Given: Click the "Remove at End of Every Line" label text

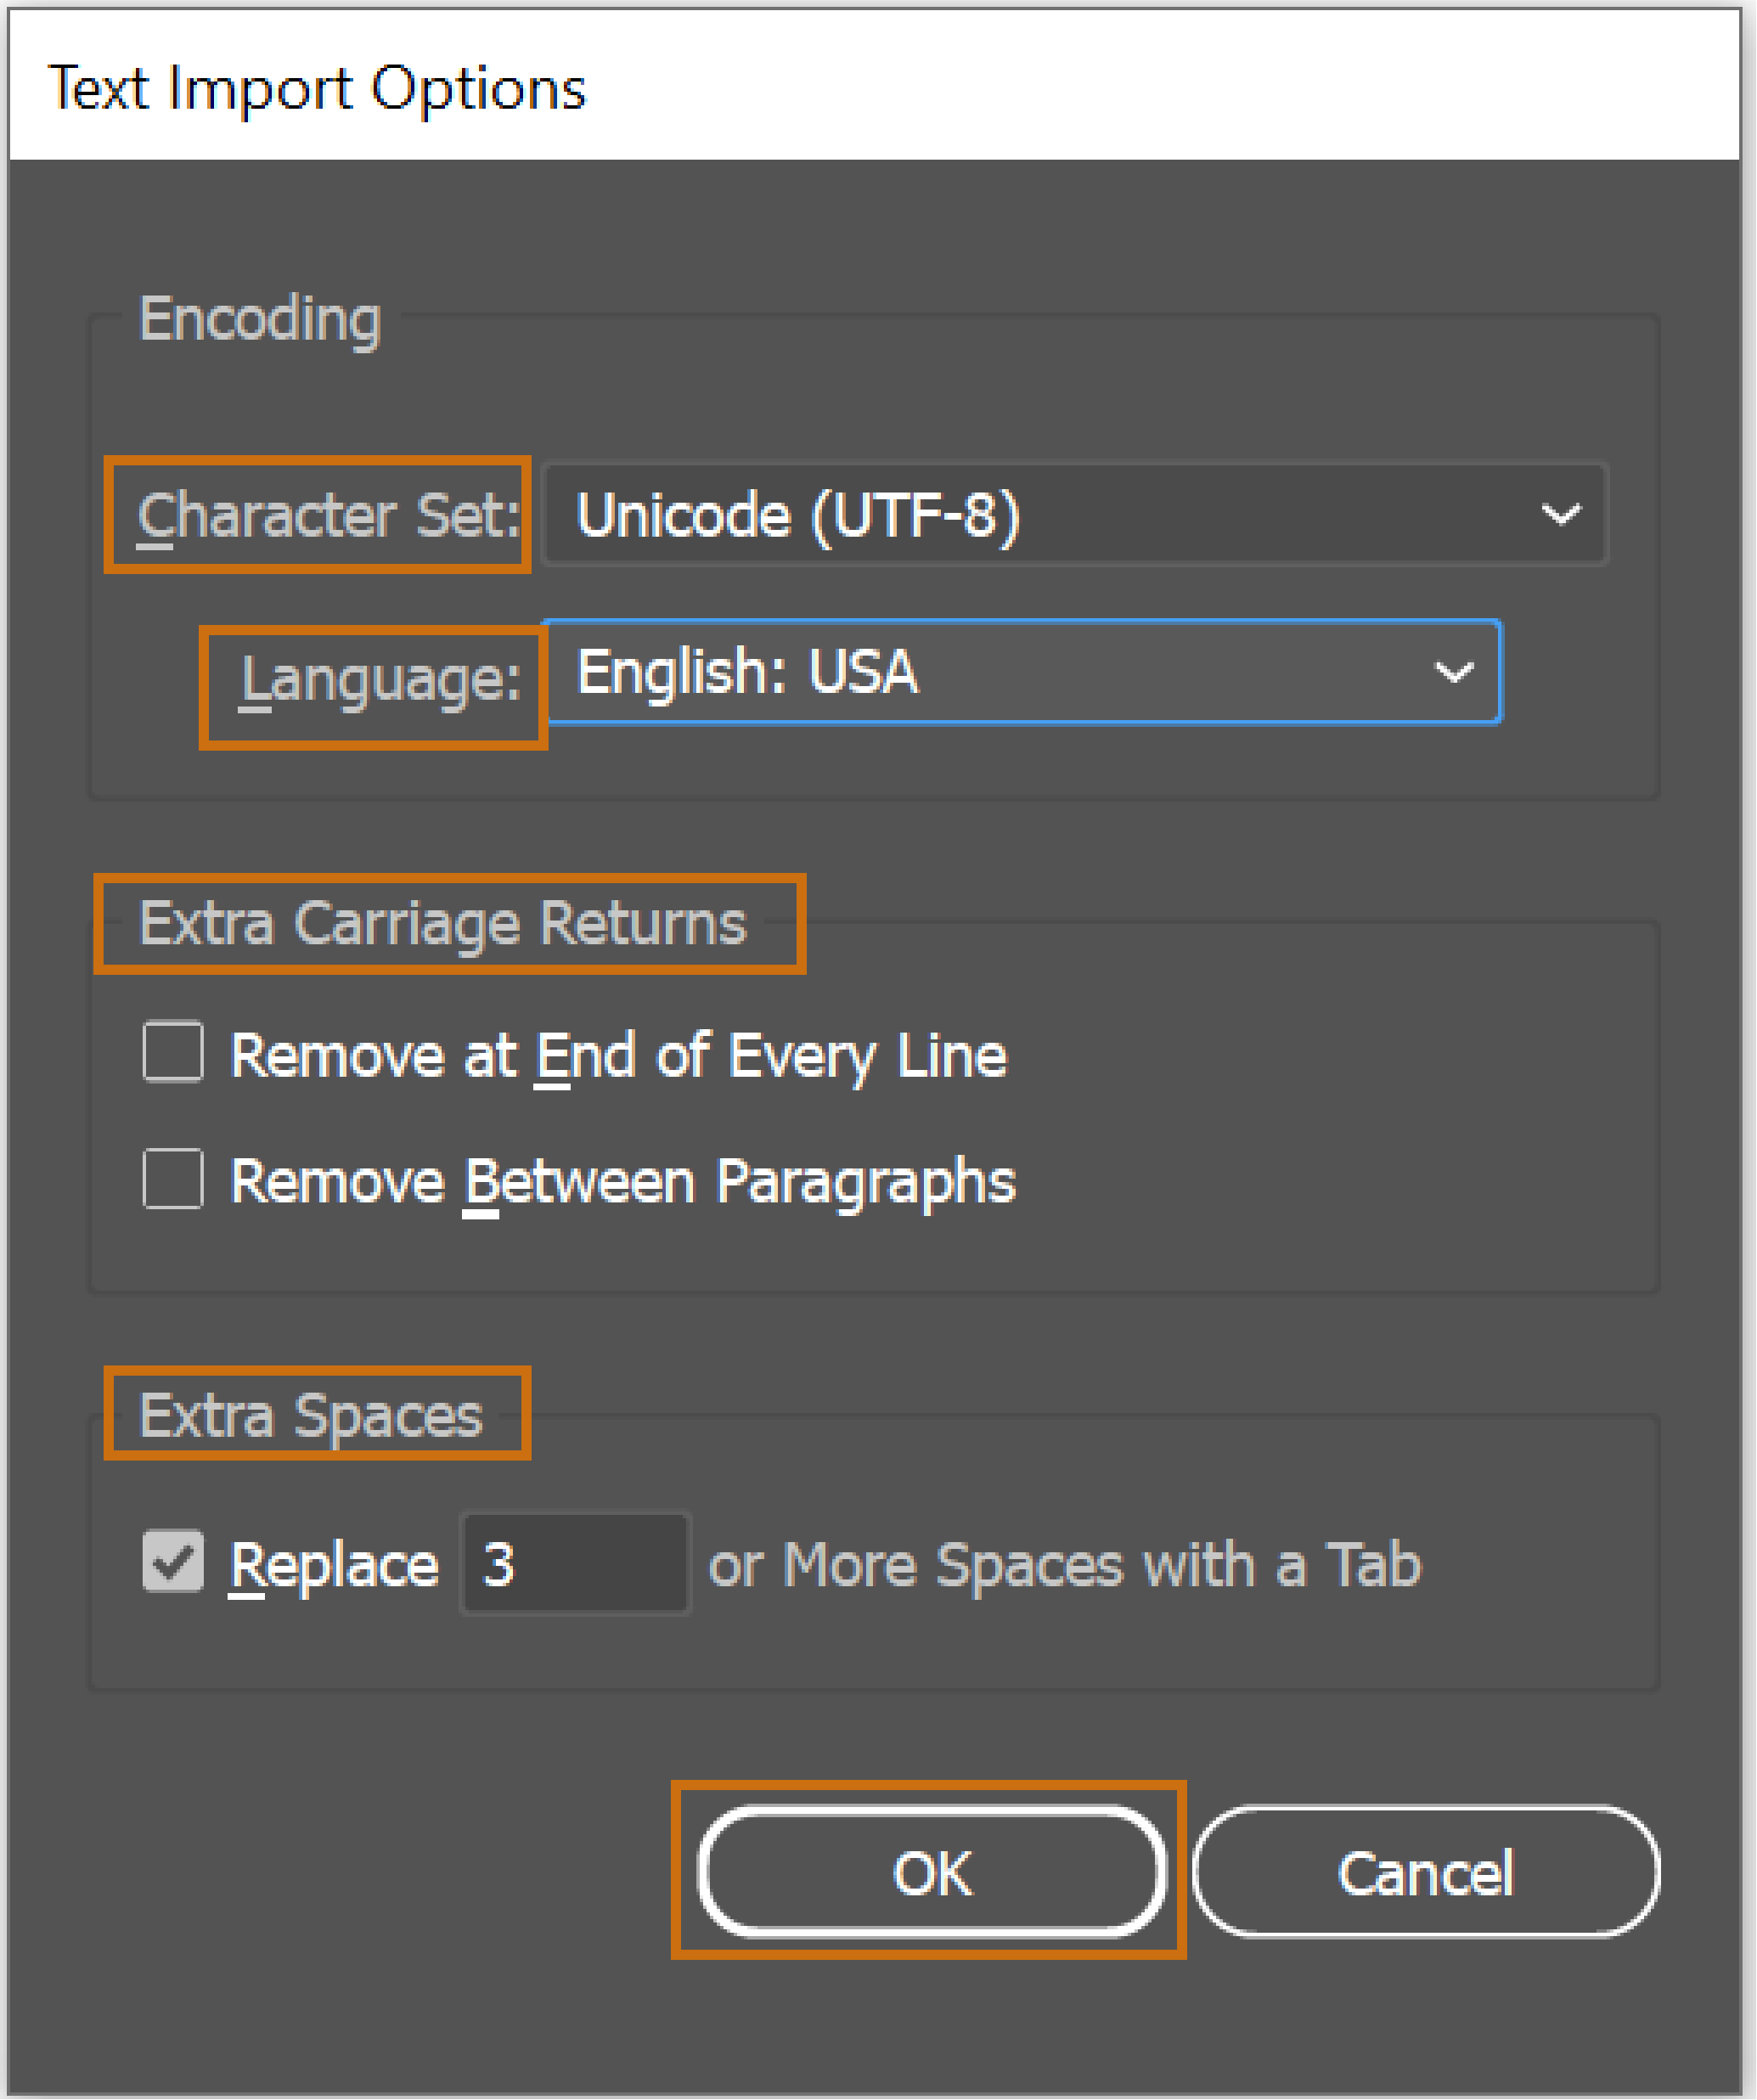Looking at the screenshot, I should [619, 1055].
